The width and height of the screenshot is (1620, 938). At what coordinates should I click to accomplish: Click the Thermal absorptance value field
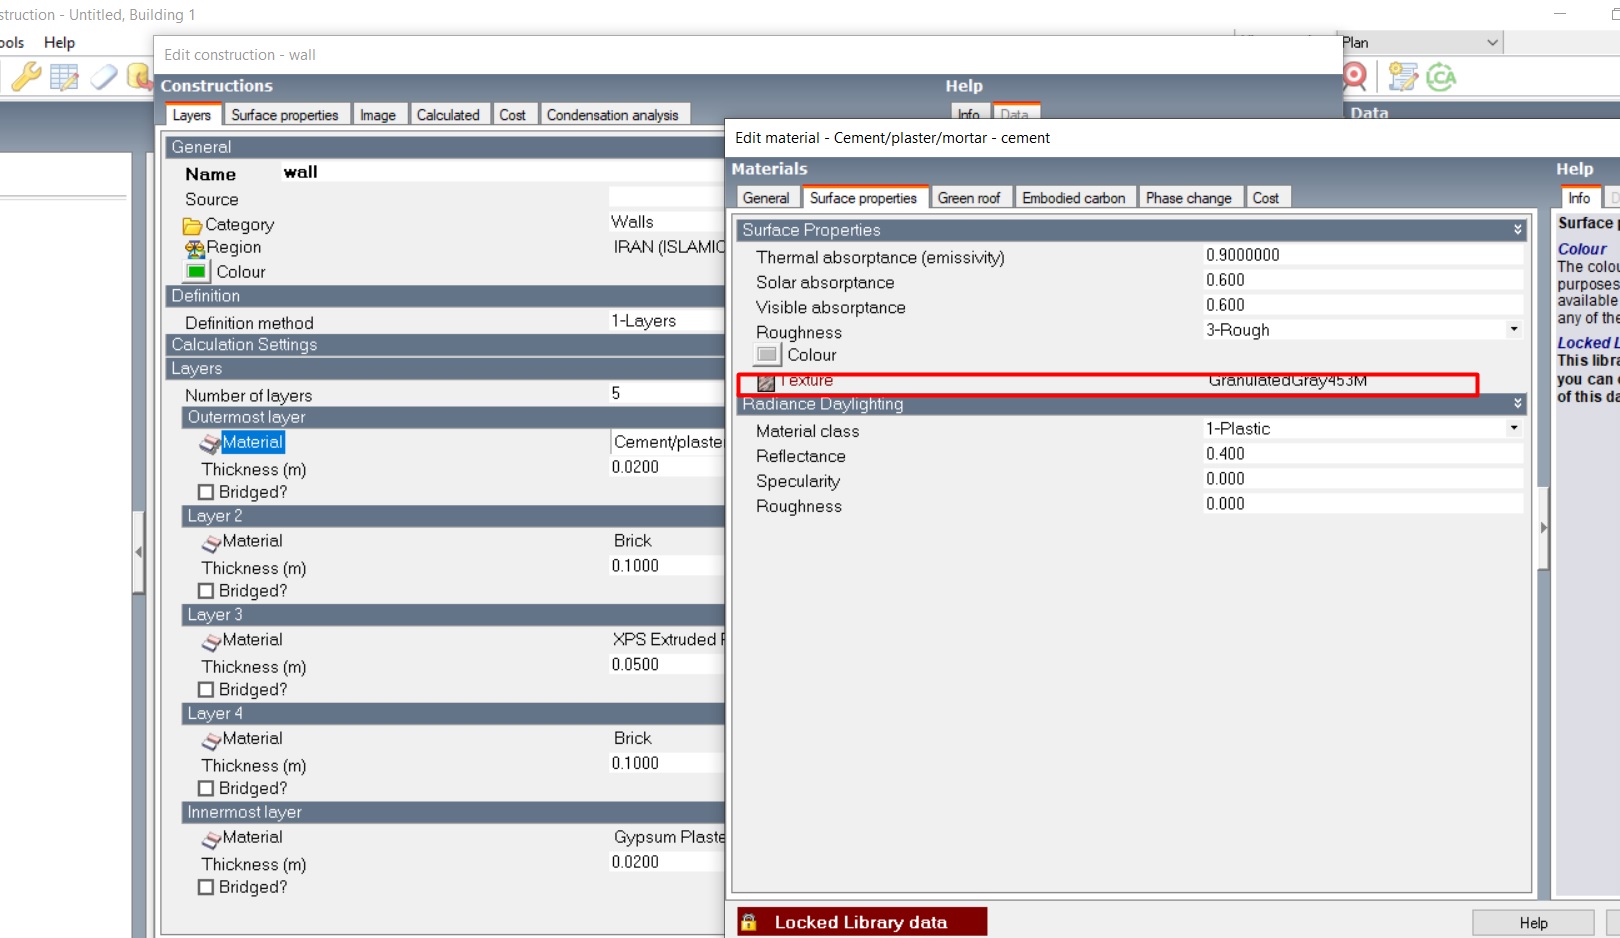[x=1364, y=255]
